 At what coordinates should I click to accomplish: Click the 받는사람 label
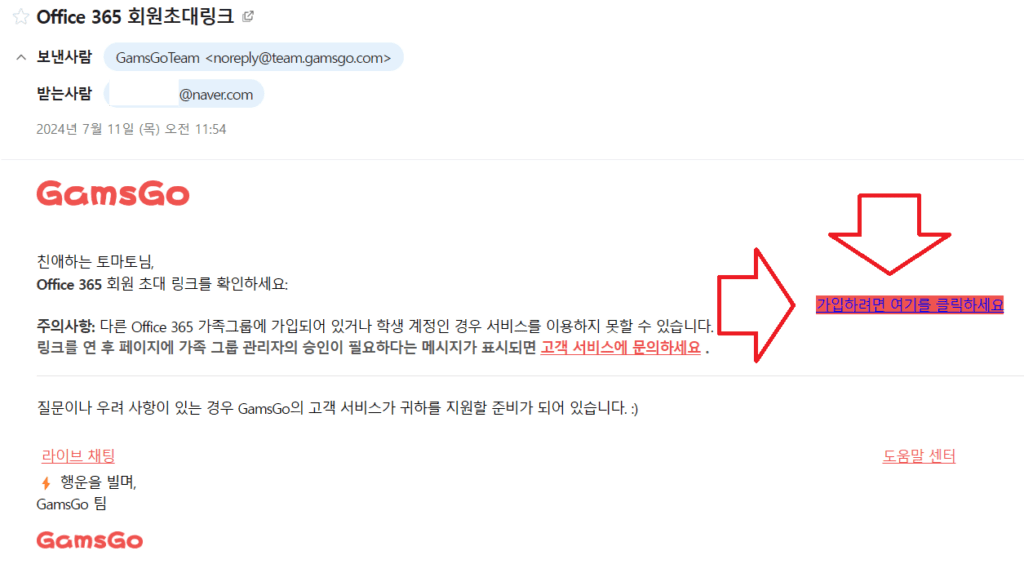(x=64, y=94)
